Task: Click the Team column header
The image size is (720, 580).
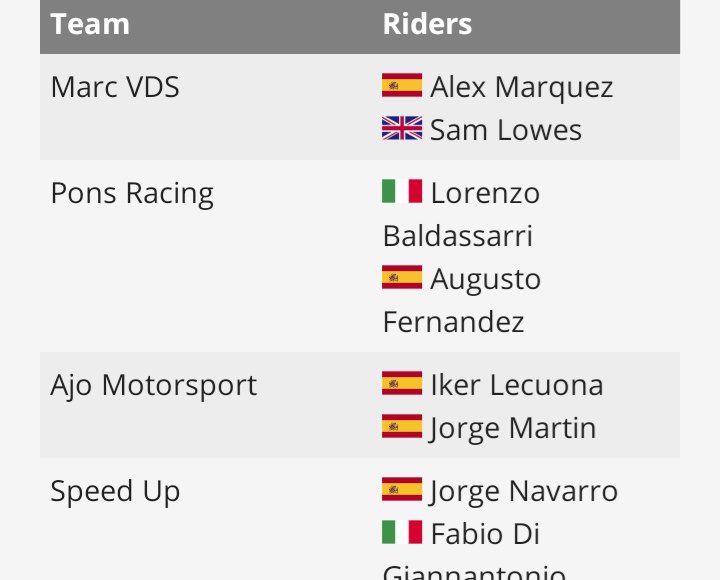Action: (x=90, y=24)
